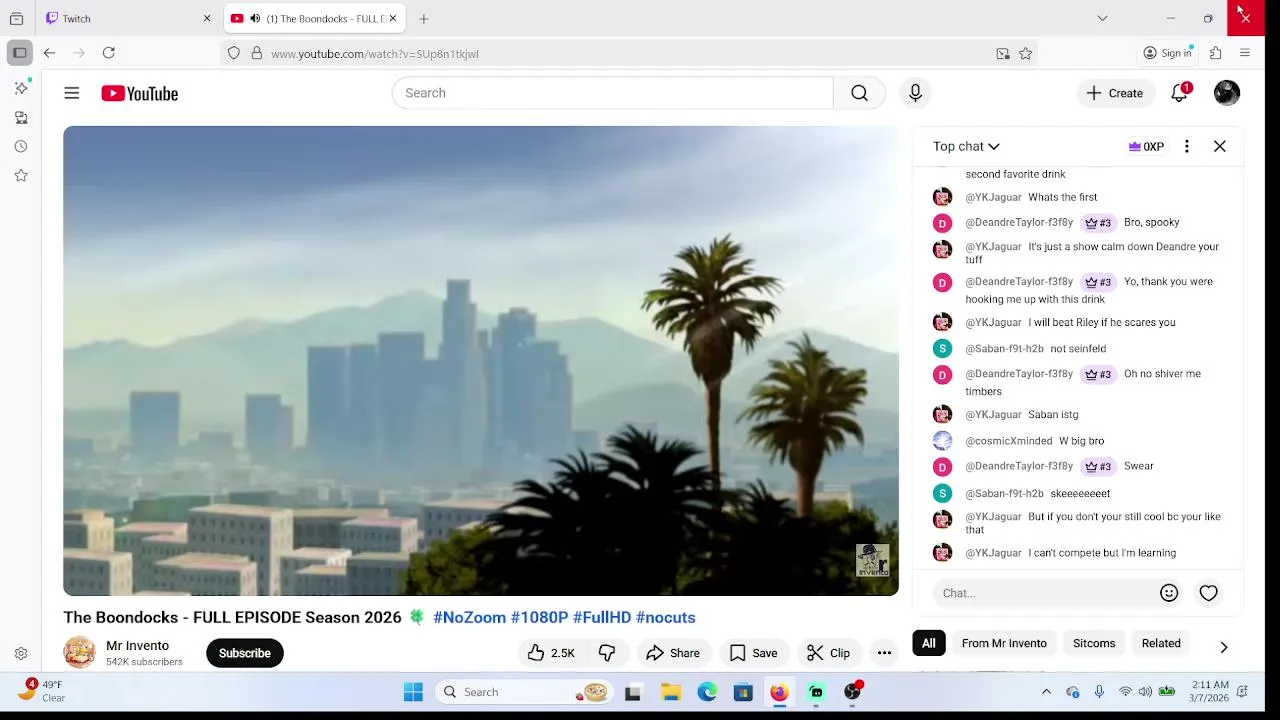1280x720 pixels.
Task: Expand the Top chat dropdown
Action: click(x=966, y=146)
